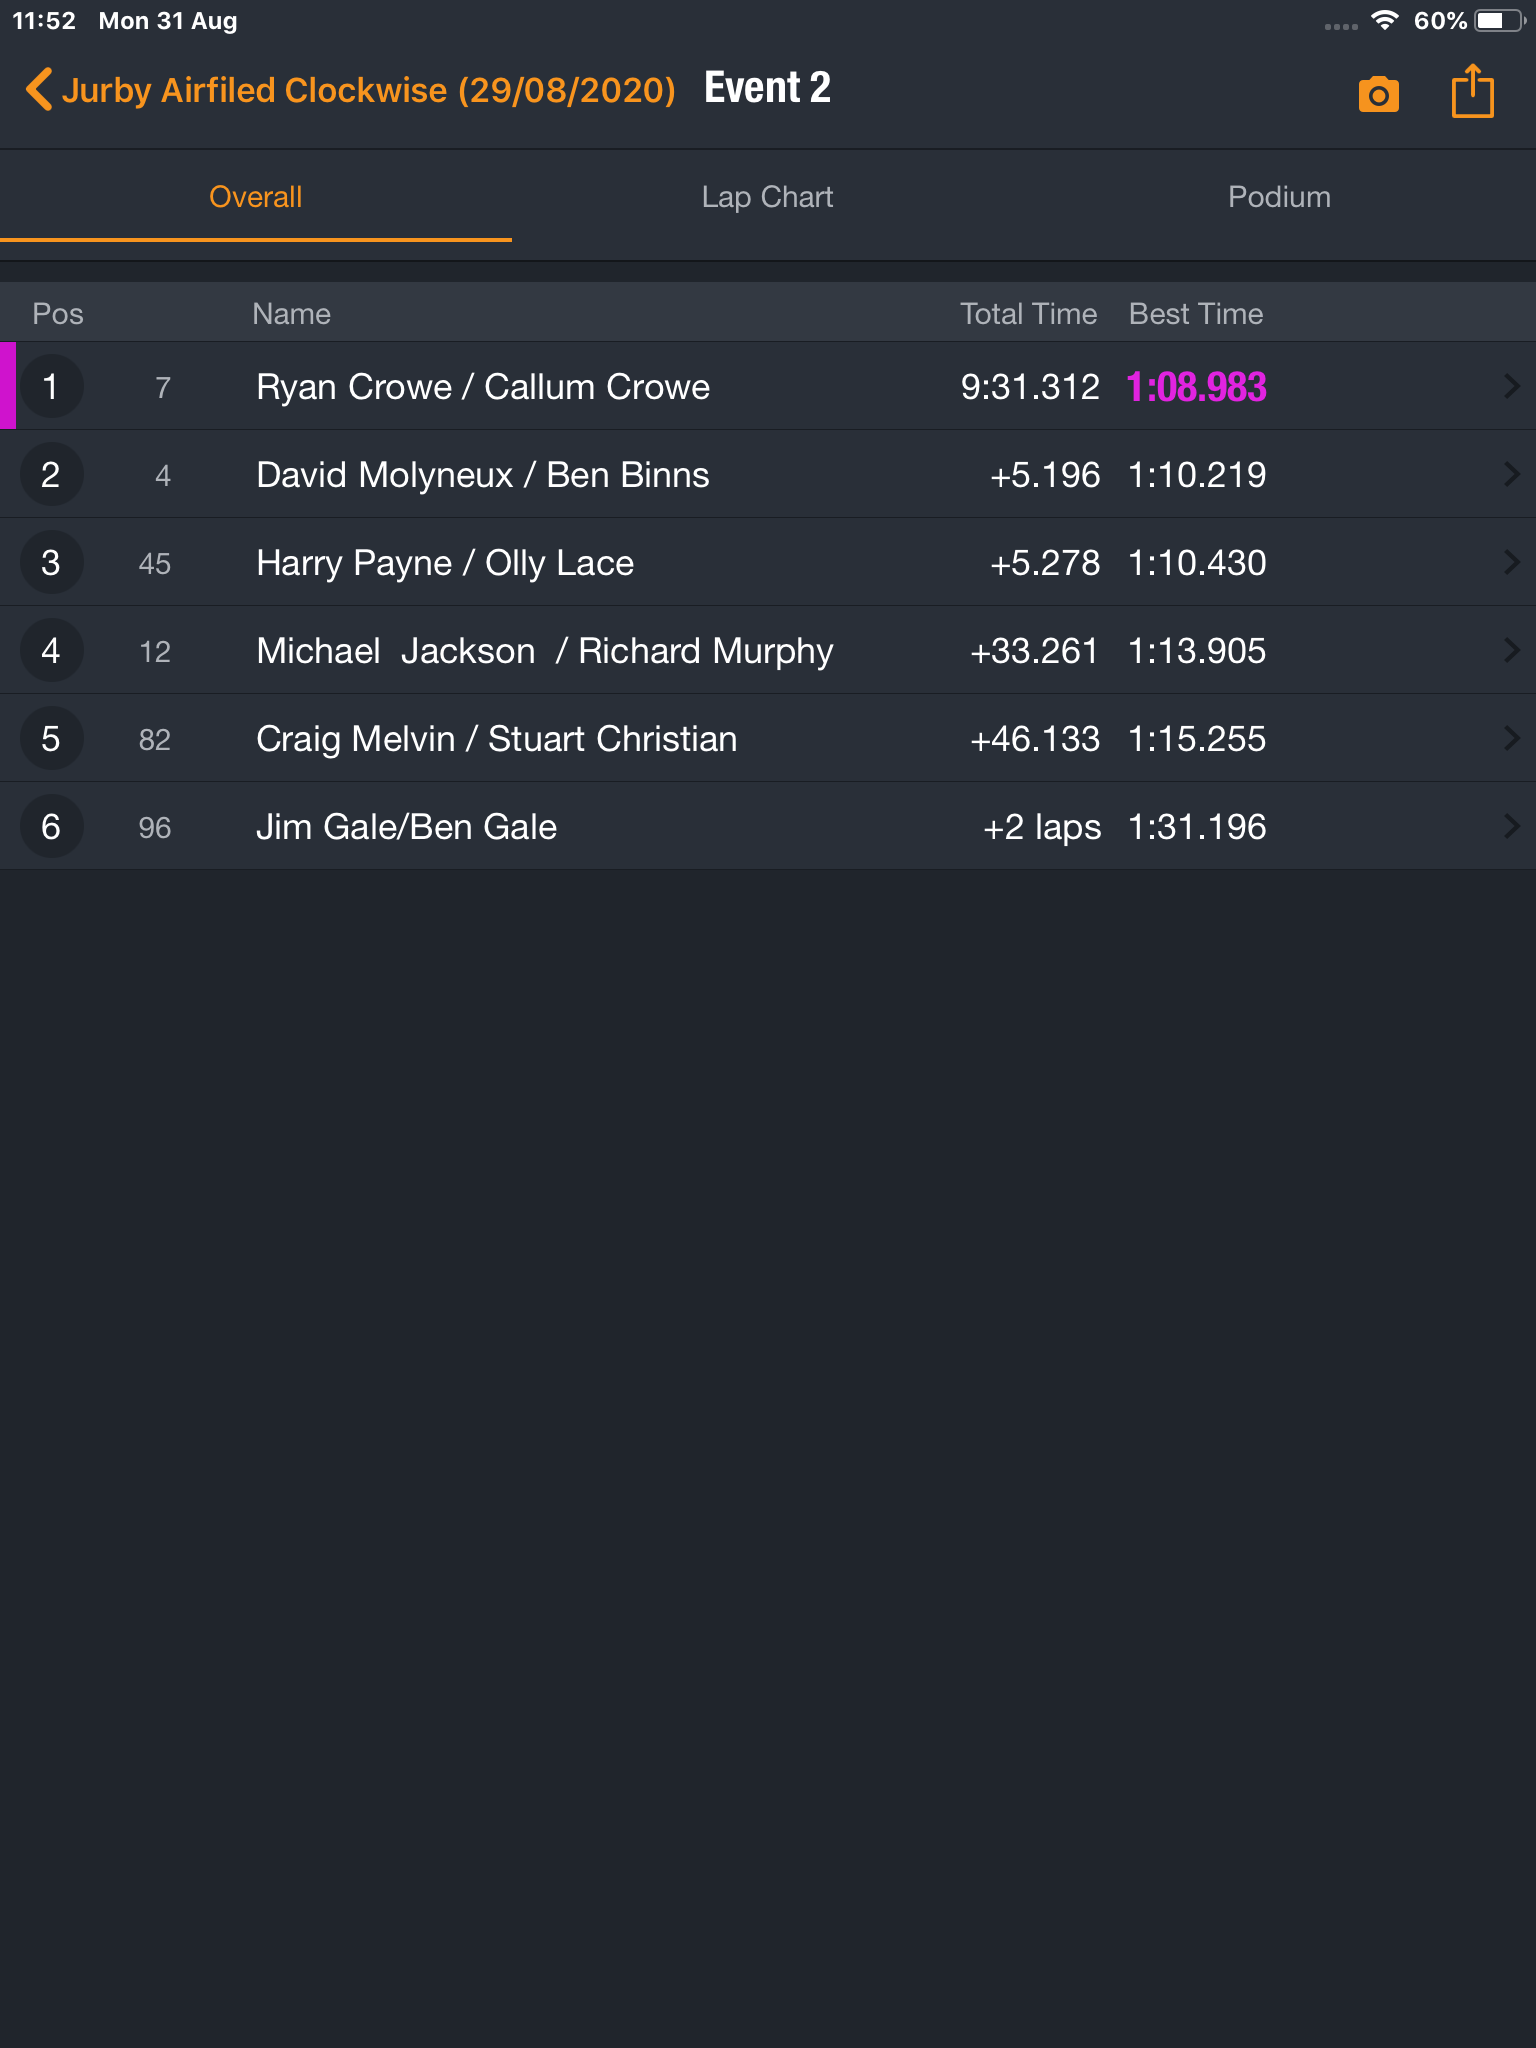The height and width of the screenshot is (2048, 1536).
Task: Tap the camera screenshot icon
Action: coord(1378,94)
